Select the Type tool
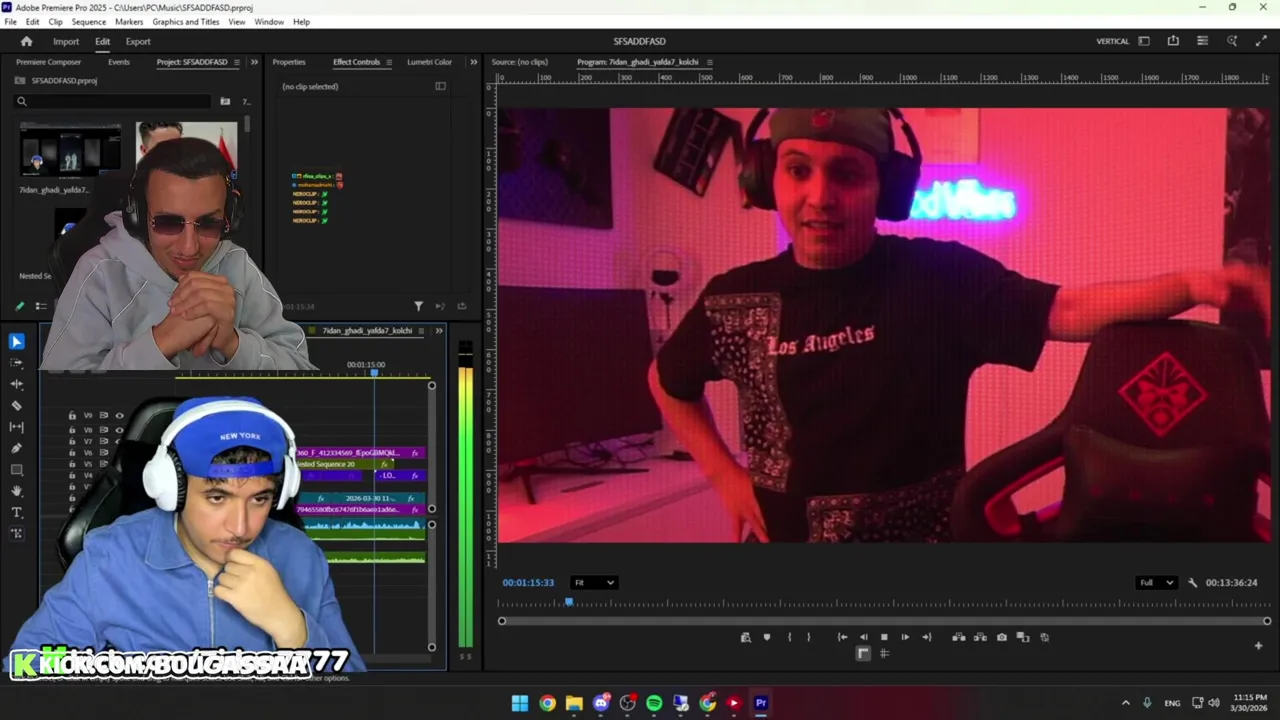Viewport: 1280px width, 720px height. point(17,512)
